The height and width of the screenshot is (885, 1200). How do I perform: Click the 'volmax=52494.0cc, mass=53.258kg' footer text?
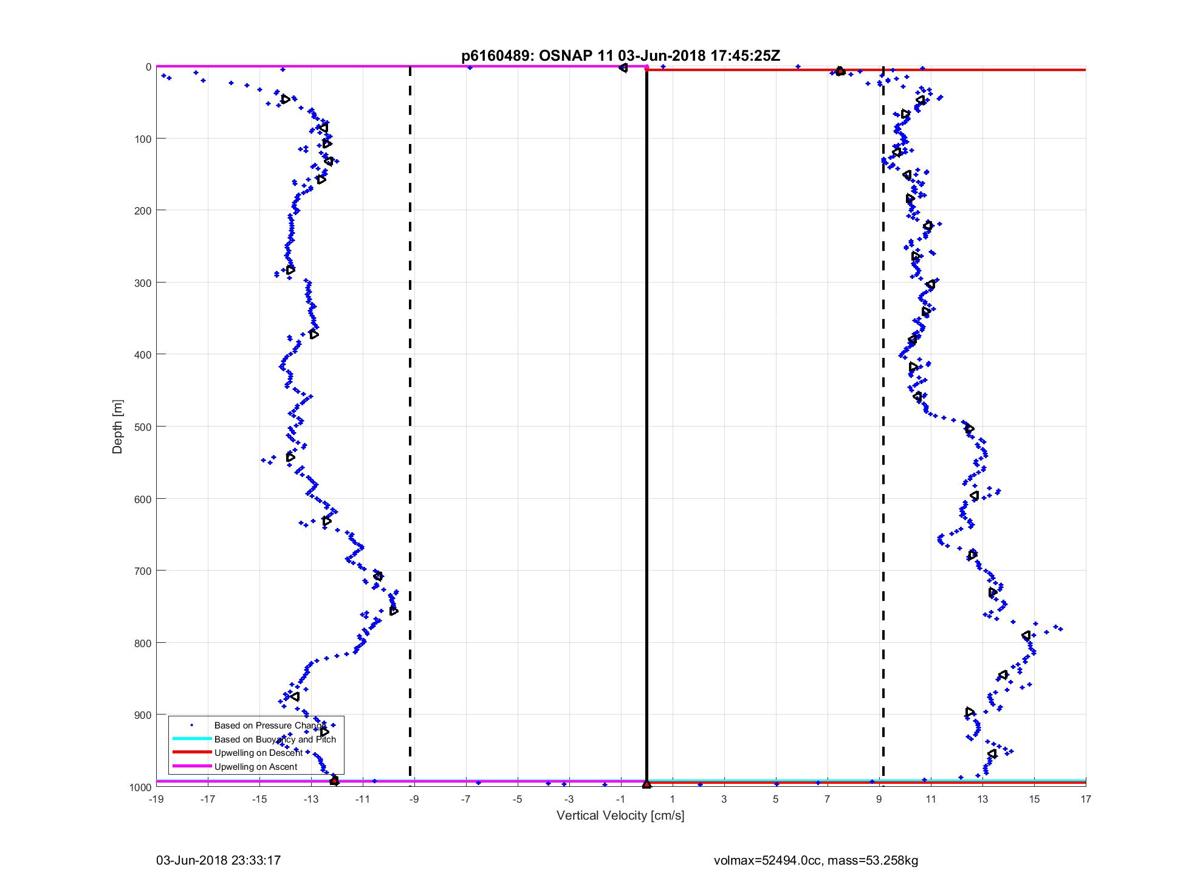815,860
